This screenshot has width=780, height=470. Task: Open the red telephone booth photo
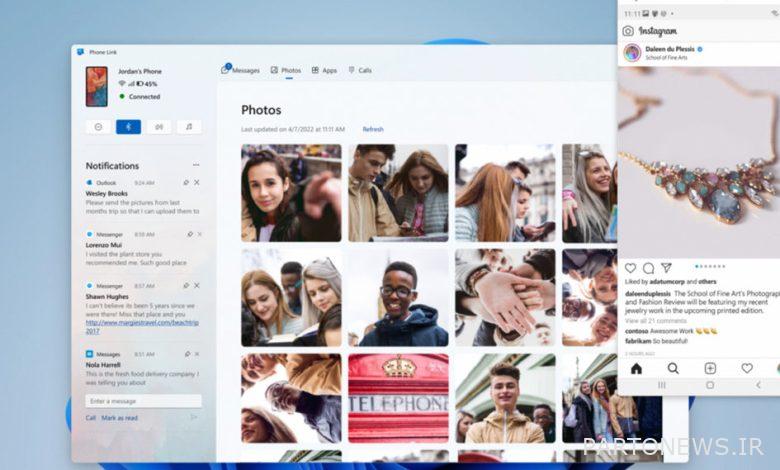point(398,398)
